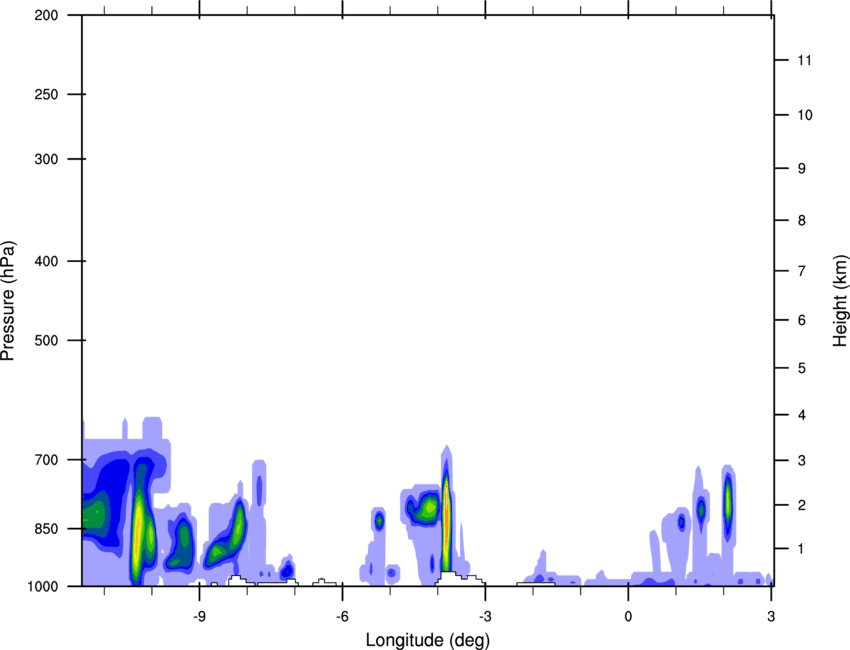Pick the 7 km height label
The image size is (850, 650).
point(802,271)
